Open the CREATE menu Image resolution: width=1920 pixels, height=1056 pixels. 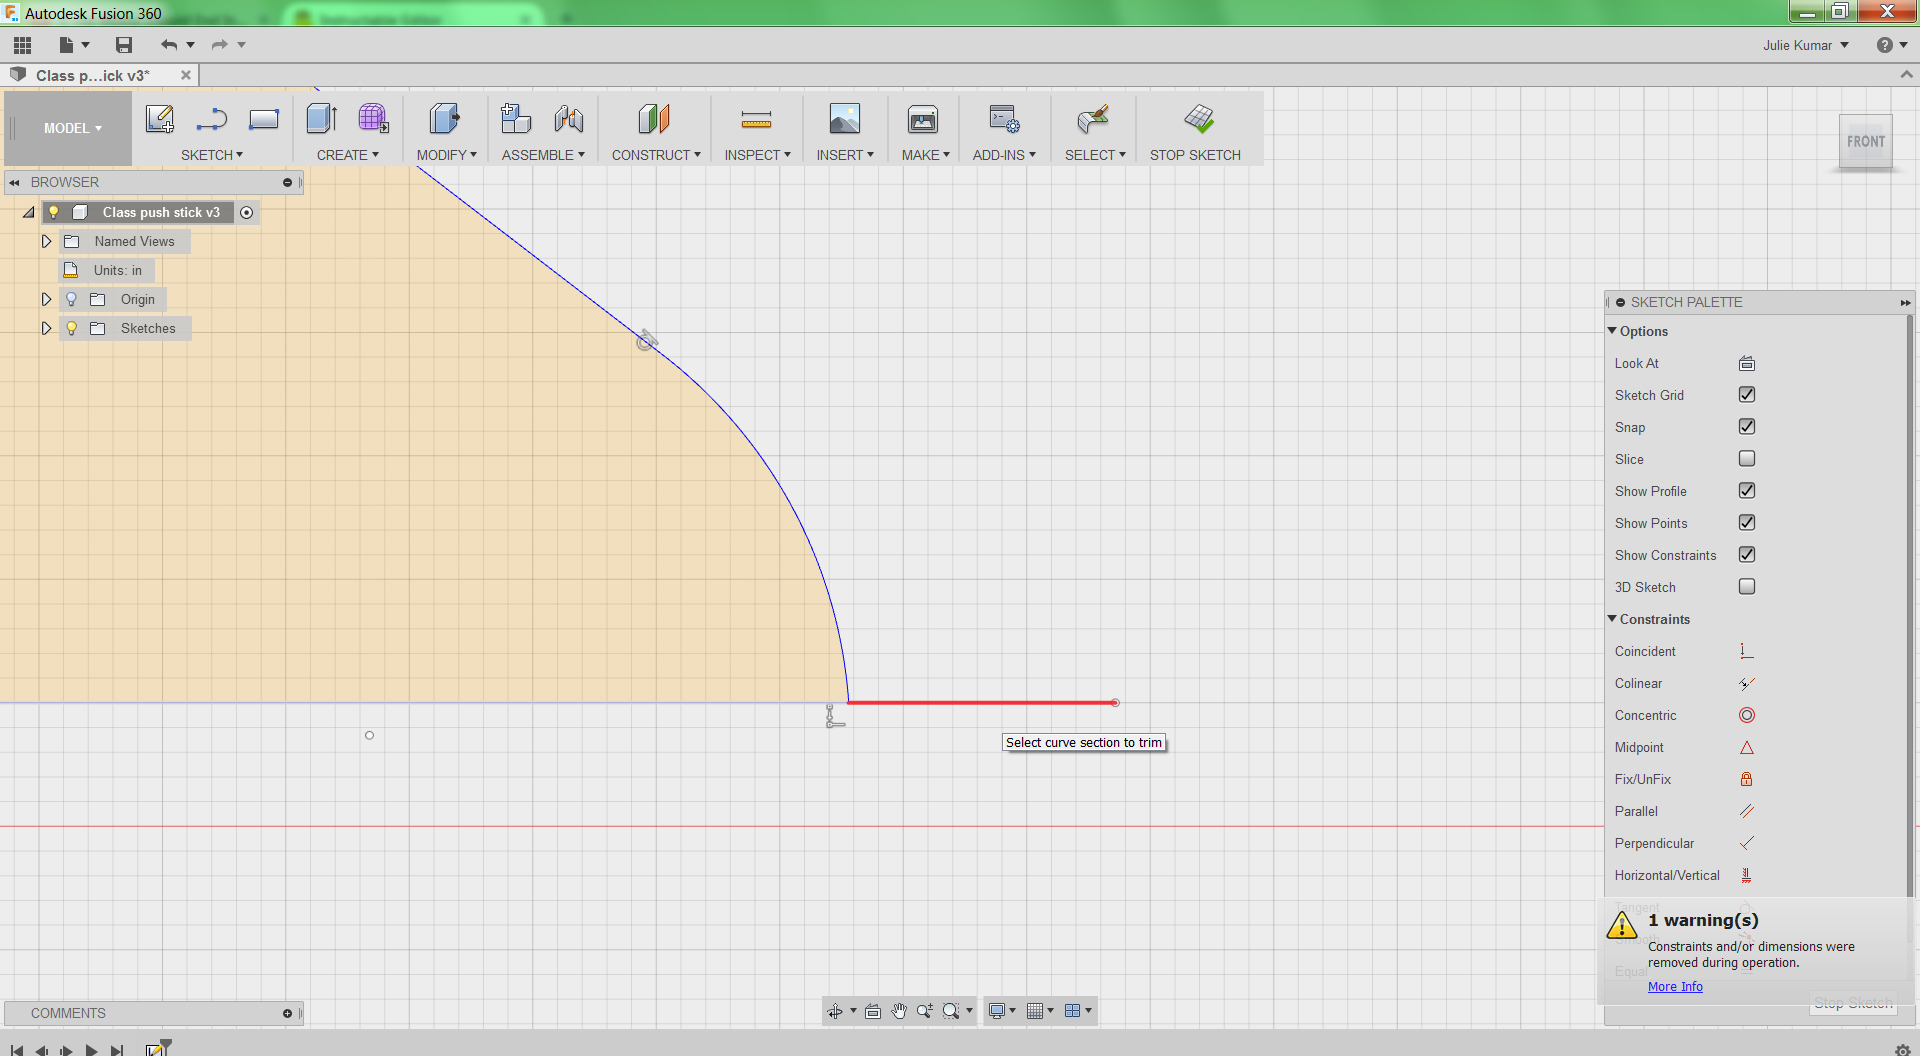pos(348,155)
